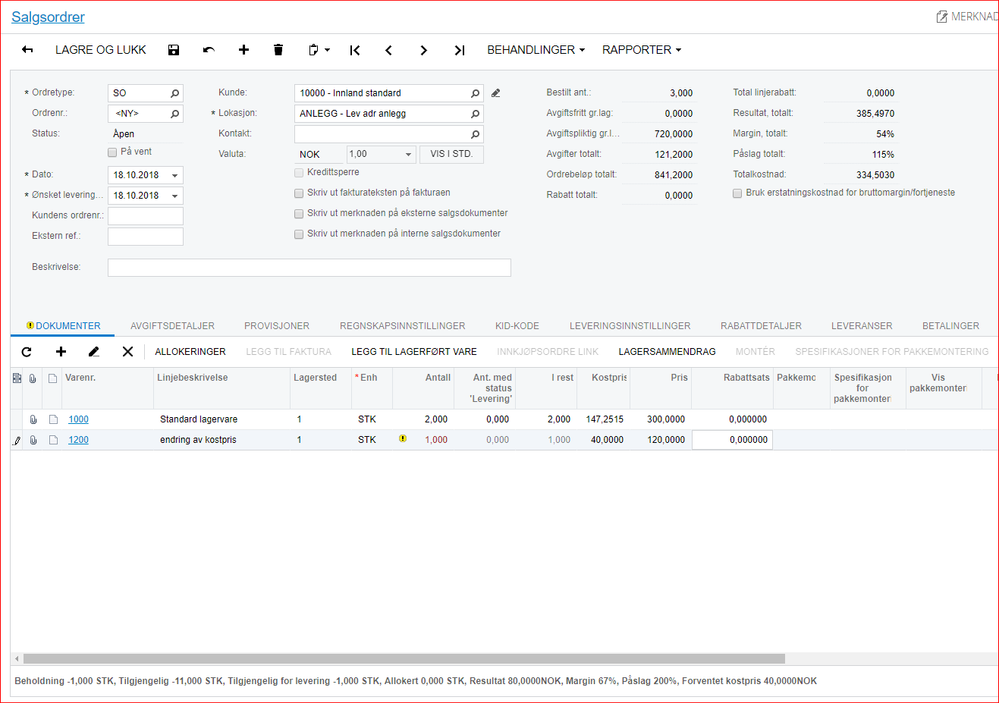Open the BEHANDLINGER dropdown menu
The width and height of the screenshot is (999, 703).
tap(536, 50)
